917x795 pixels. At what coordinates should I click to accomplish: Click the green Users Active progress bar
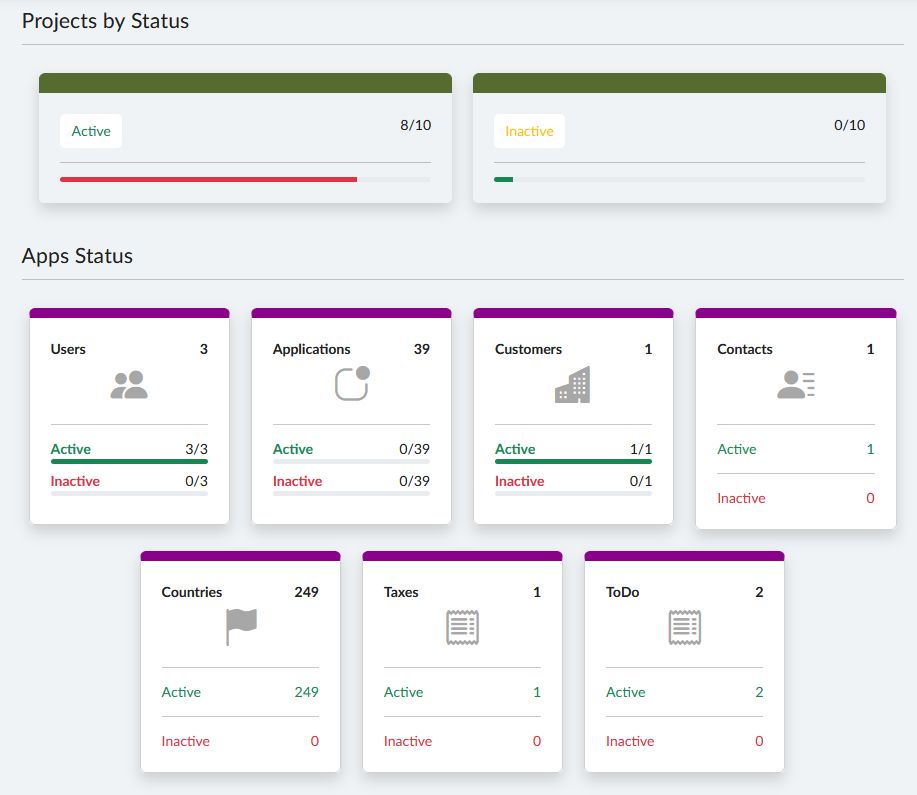129,461
